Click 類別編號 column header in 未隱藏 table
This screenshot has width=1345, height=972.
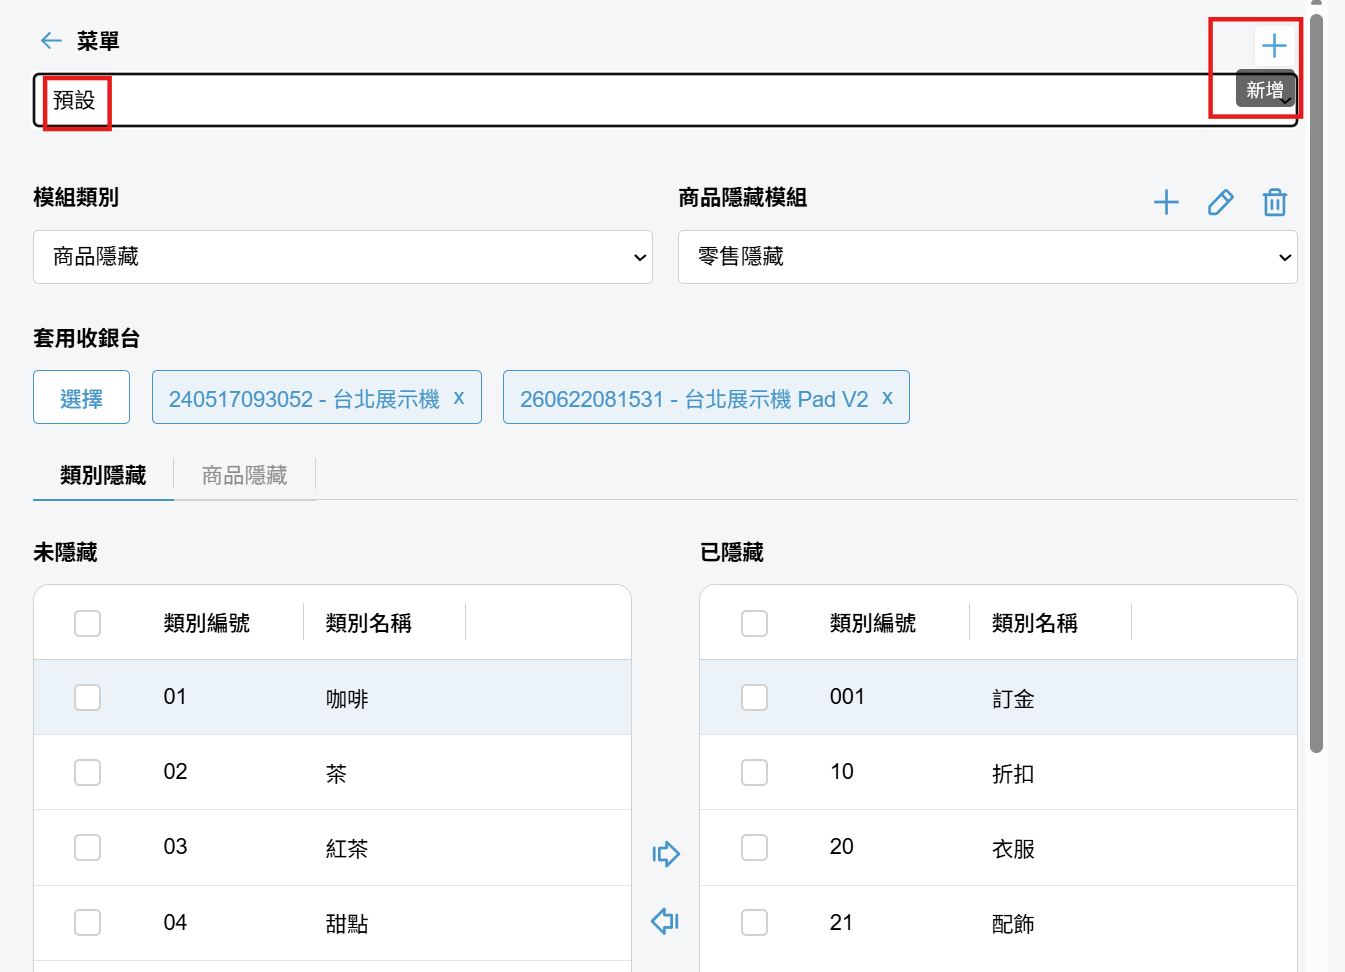click(x=207, y=623)
